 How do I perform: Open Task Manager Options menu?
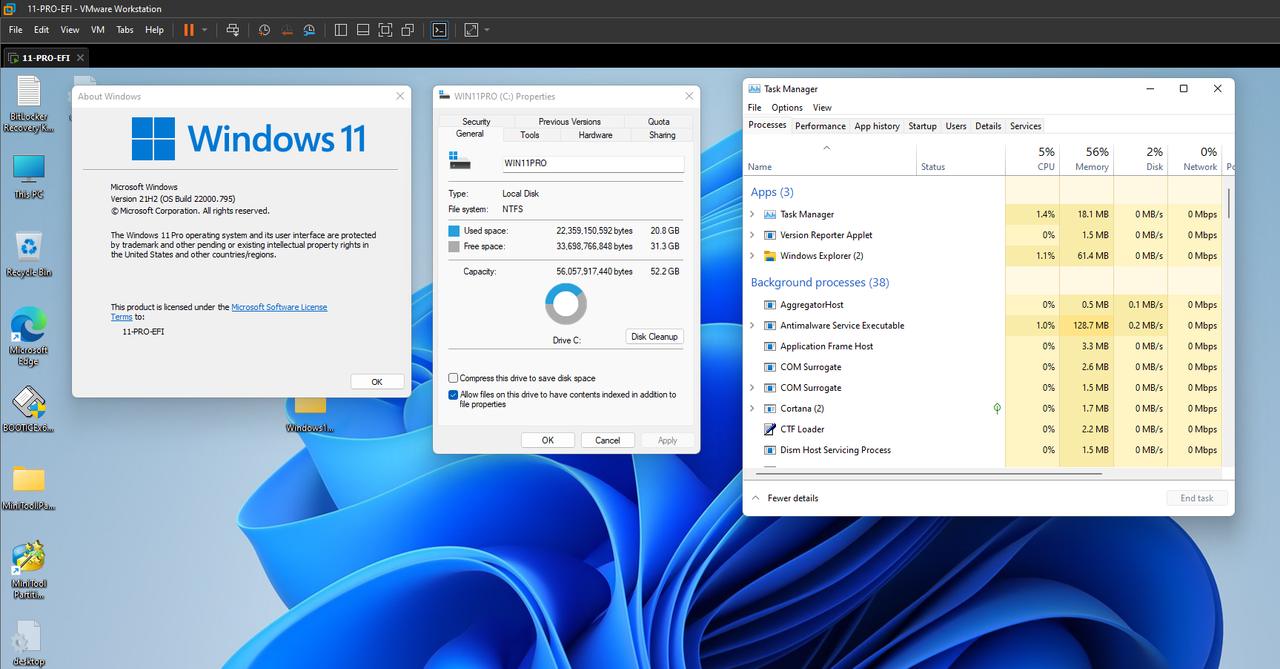click(787, 107)
